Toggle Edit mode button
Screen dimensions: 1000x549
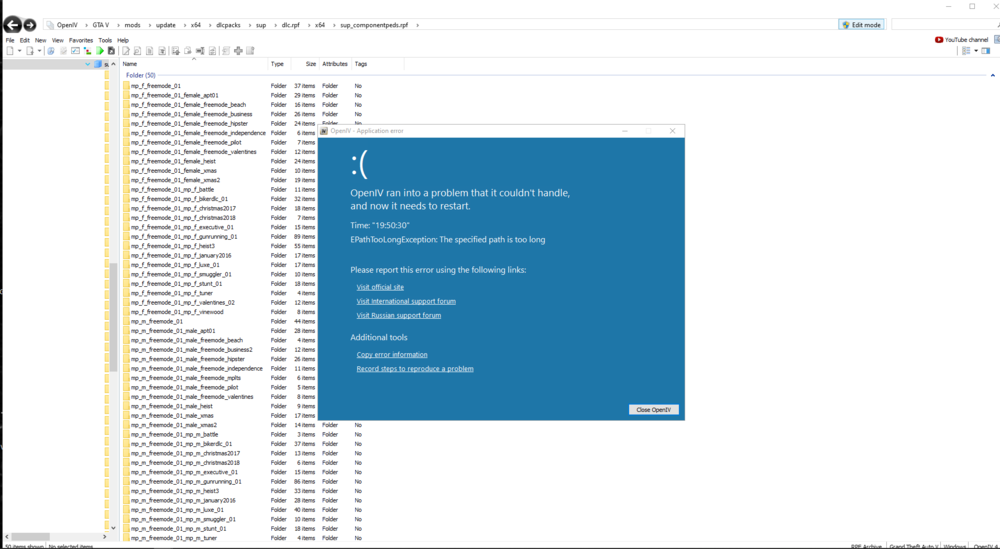(x=861, y=25)
